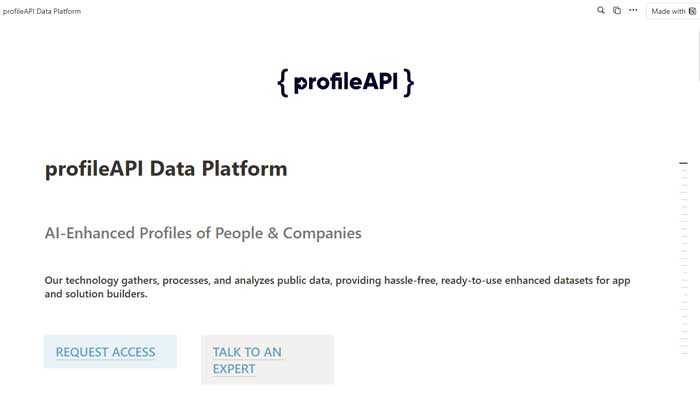Click the duplicate page icon

[617, 10]
